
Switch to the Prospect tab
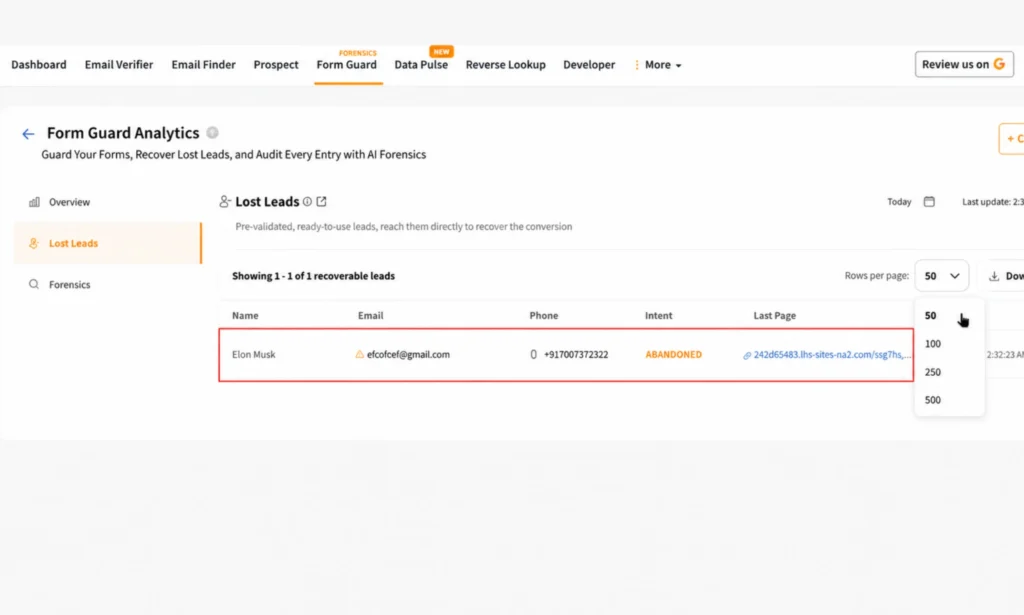coord(276,65)
